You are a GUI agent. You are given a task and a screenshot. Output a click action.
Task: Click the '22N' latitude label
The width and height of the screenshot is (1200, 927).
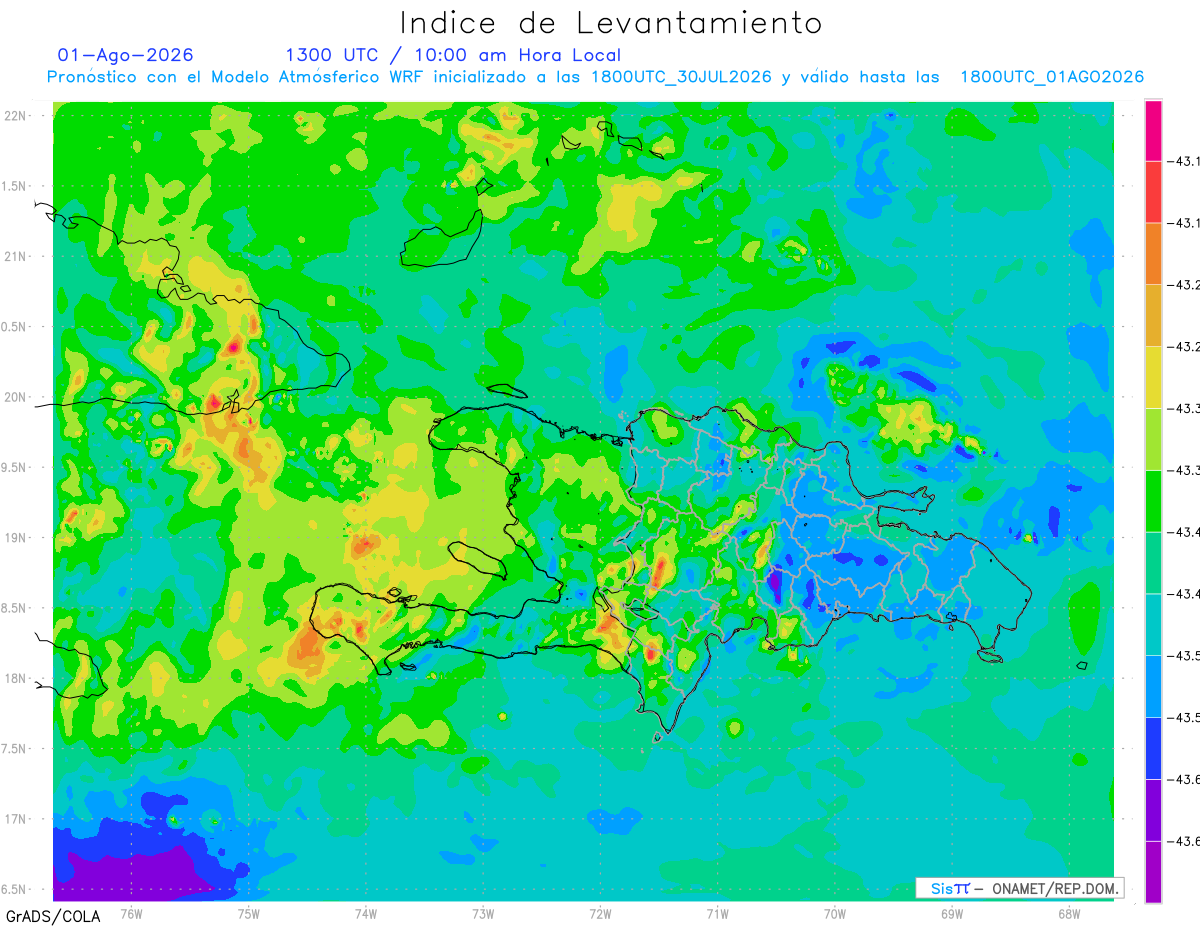(x=17, y=115)
